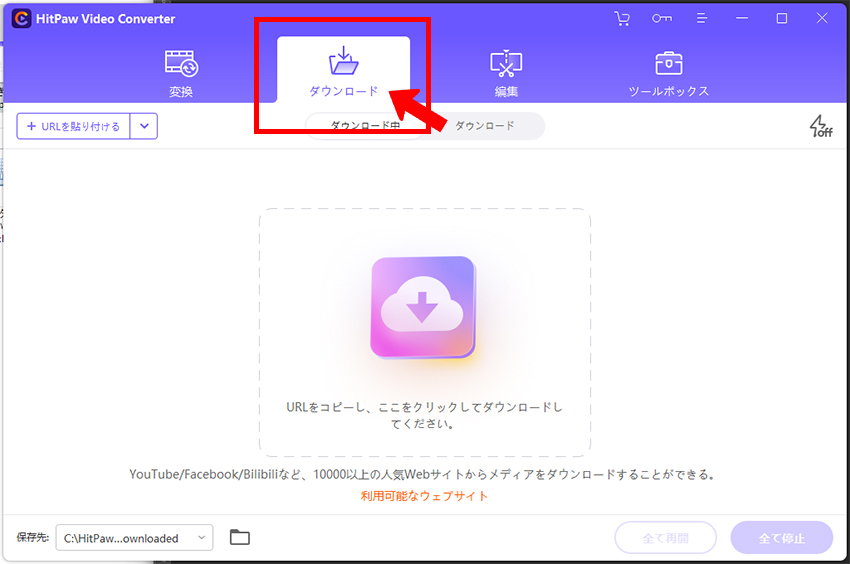Maximize the HitPaw window
This screenshot has width=850, height=564.
tap(782, 18)
